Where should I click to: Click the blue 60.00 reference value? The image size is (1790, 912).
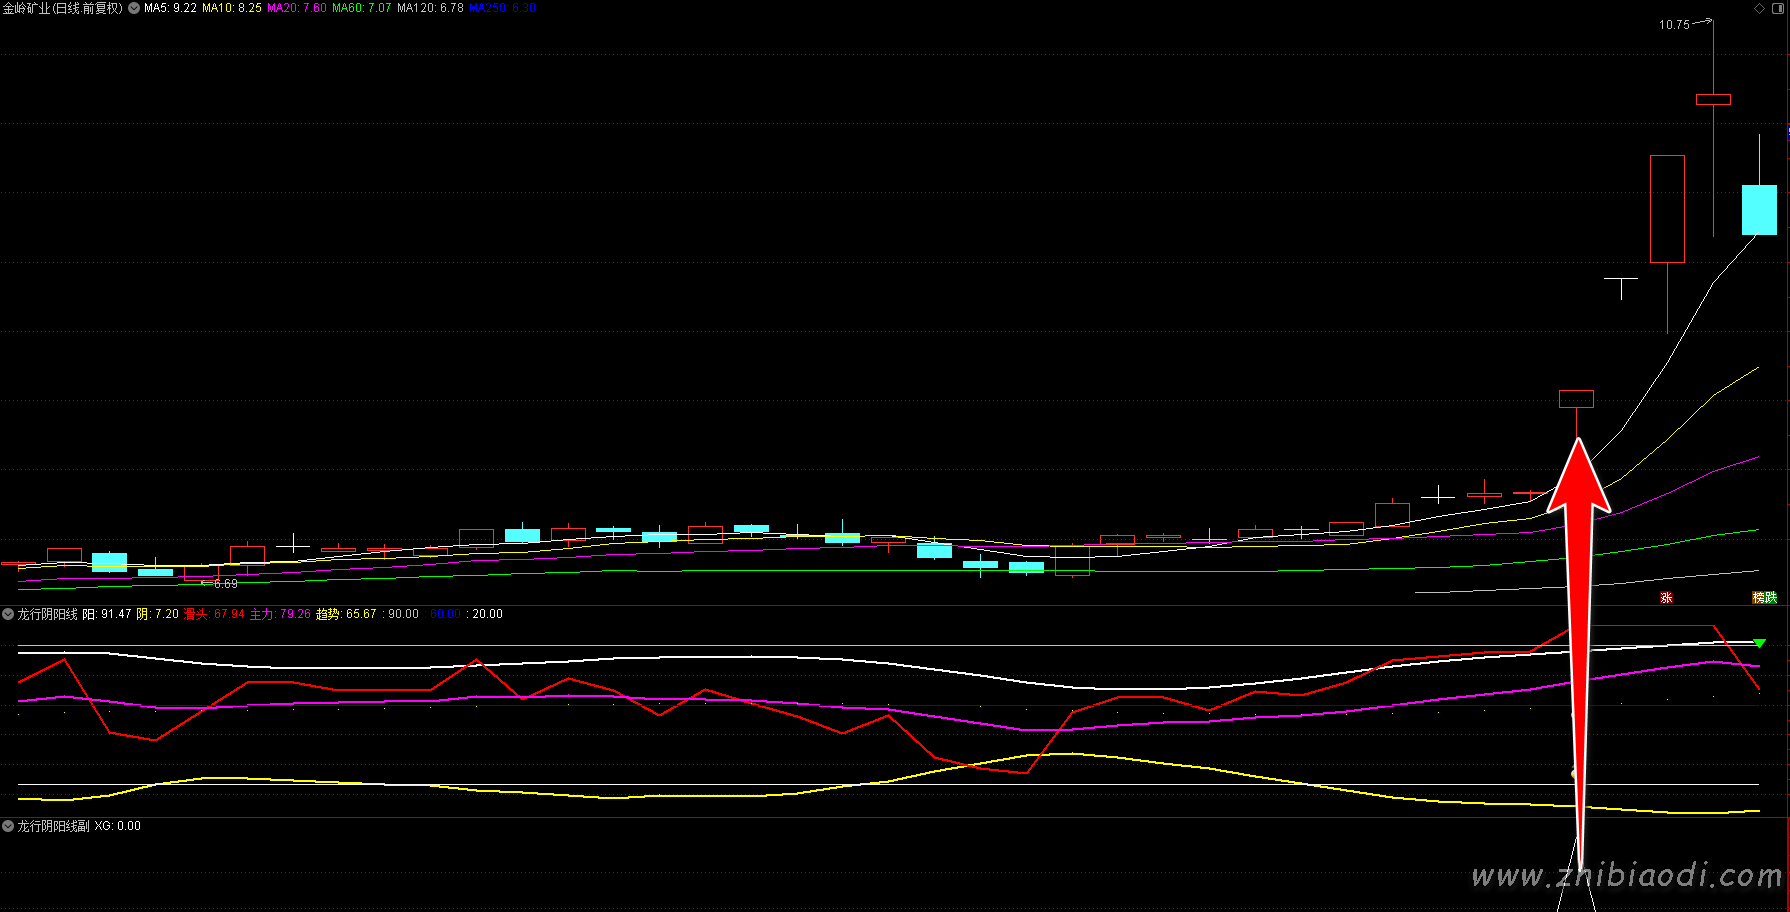click(x=445, y=614)
